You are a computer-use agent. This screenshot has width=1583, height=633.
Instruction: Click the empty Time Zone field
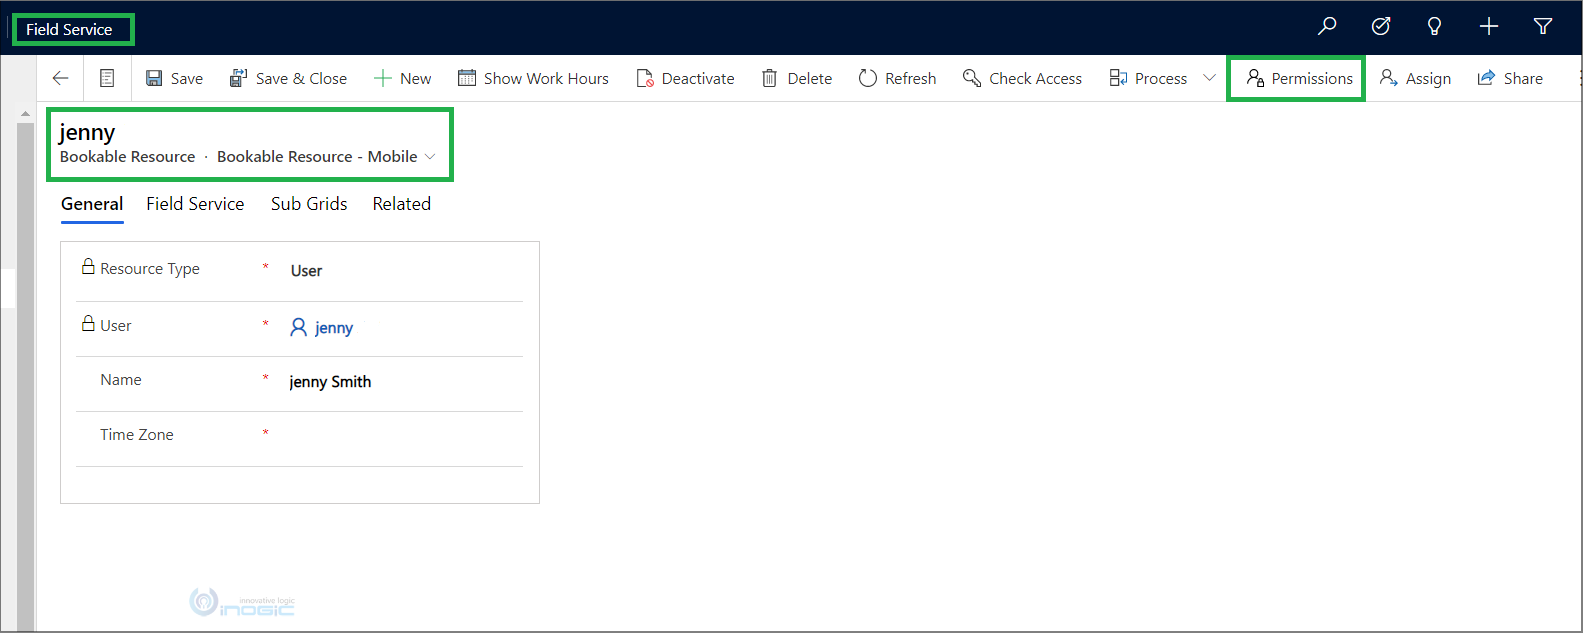point(404,435)
